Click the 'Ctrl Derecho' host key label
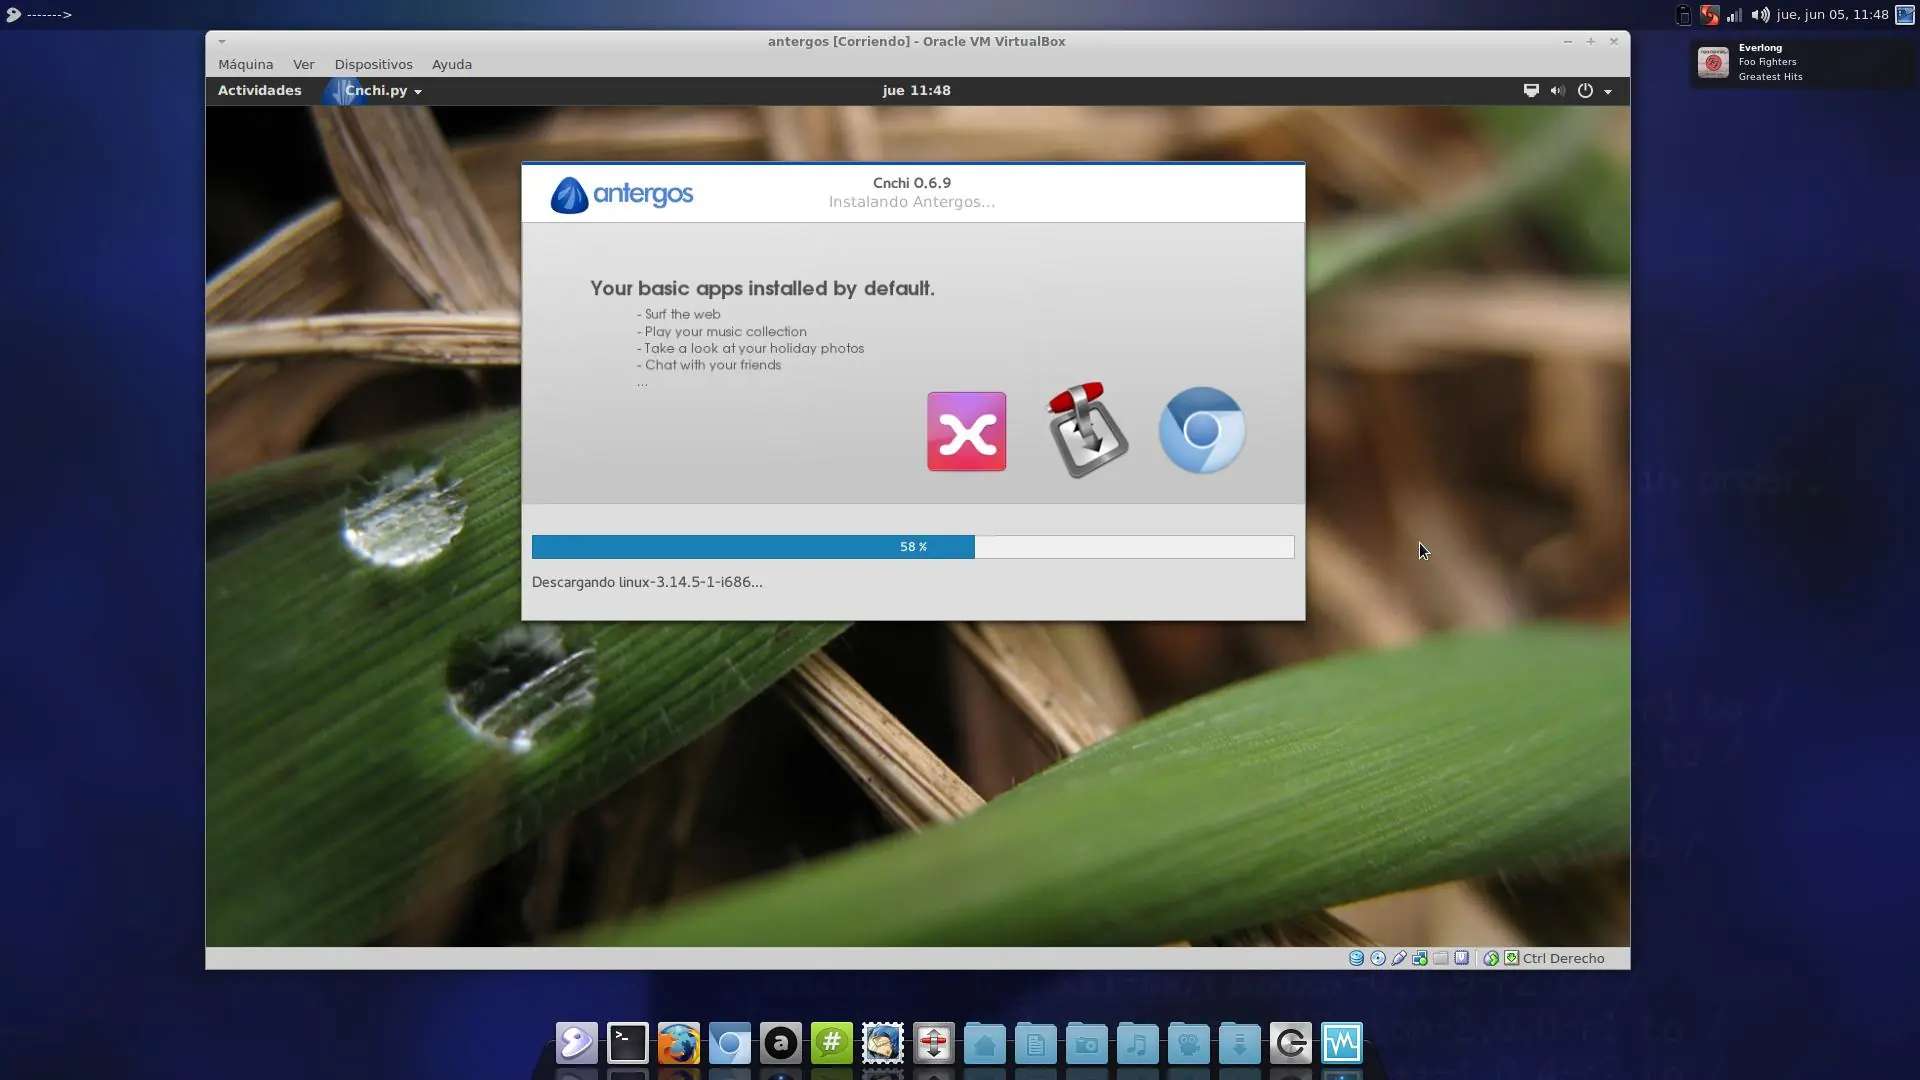Image resolution: width=1920 pixels, height=1080 pixels. point(1563,958)
